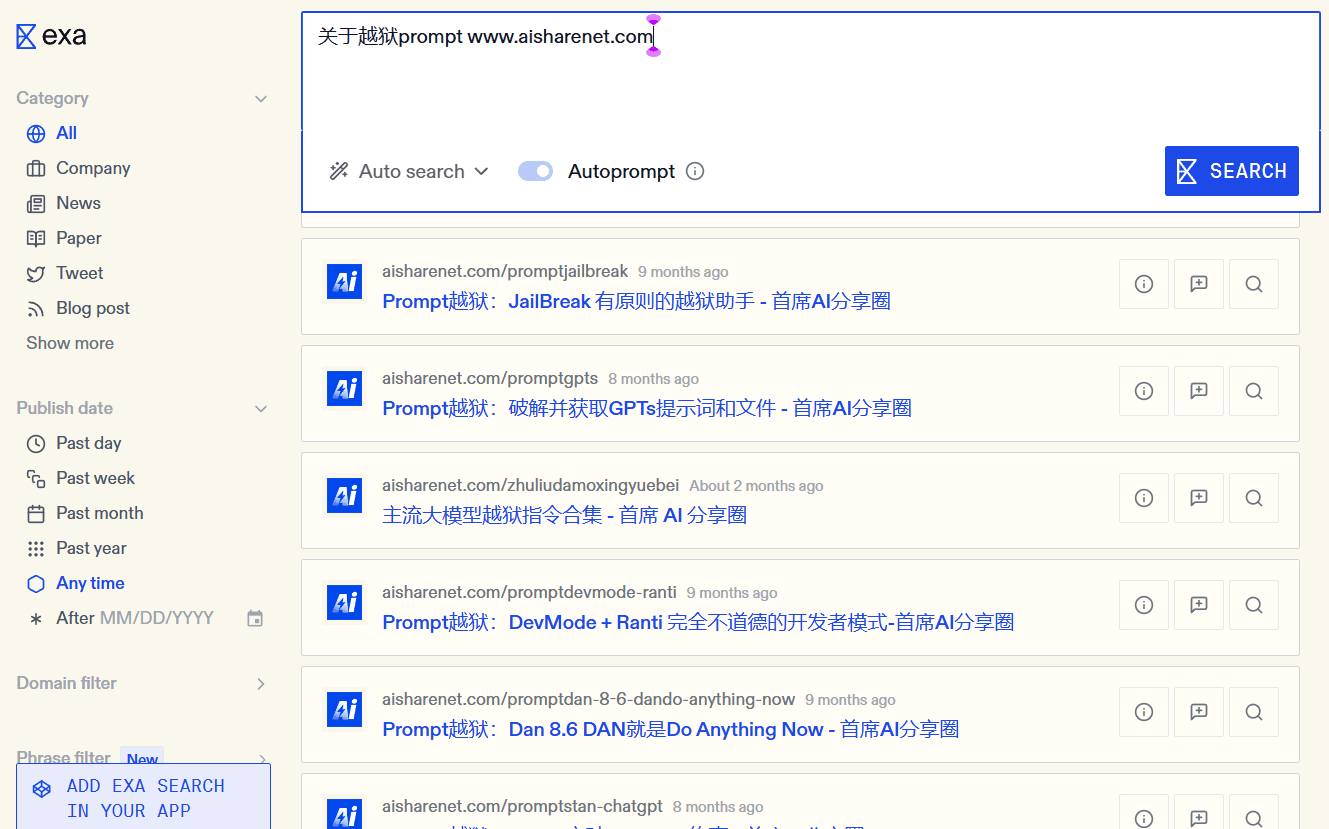The height and width of the screenshot is (829, 1329).
Task: Select Any time publish date
Action: pyautogui.click(x=76, y=583)
